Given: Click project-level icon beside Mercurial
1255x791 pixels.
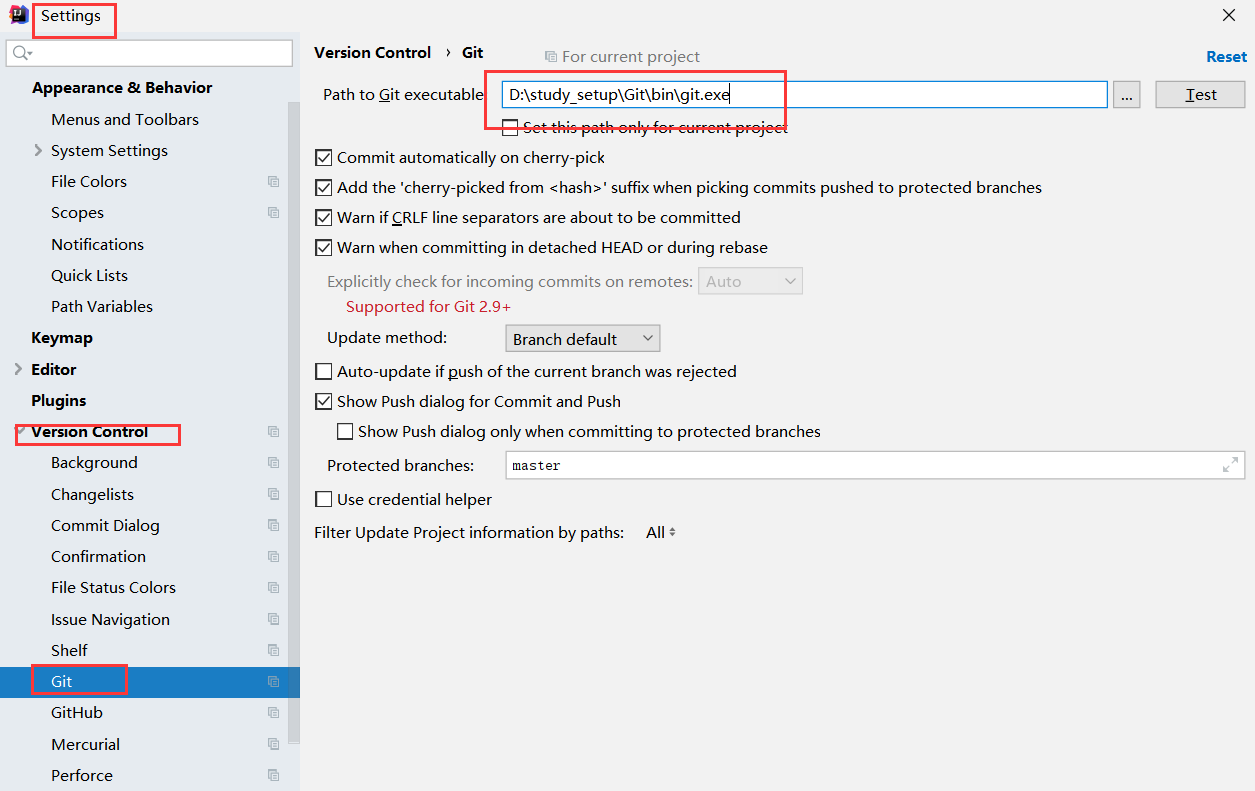Looking at the screenshot, I should click(273, 745).
